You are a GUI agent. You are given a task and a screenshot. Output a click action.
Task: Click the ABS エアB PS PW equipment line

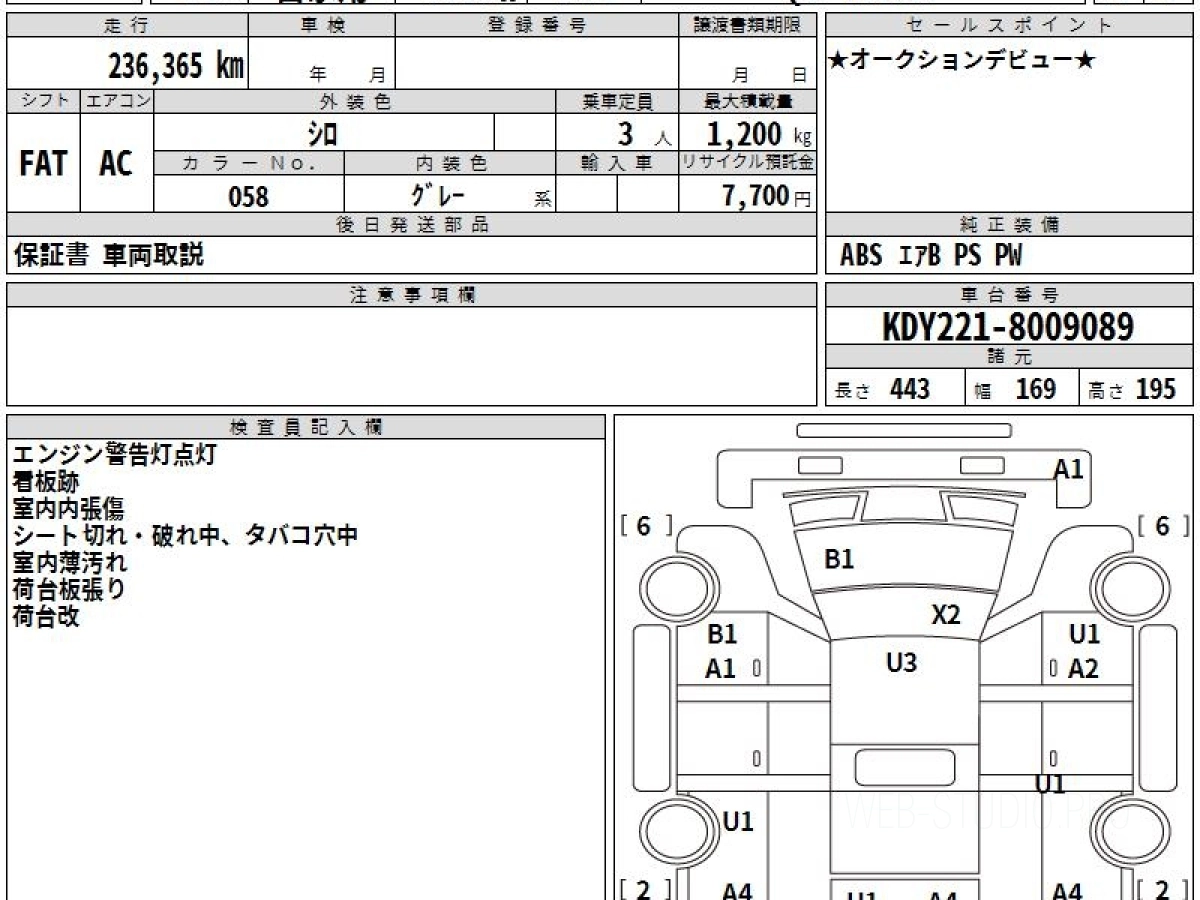[x=931, y=256]
